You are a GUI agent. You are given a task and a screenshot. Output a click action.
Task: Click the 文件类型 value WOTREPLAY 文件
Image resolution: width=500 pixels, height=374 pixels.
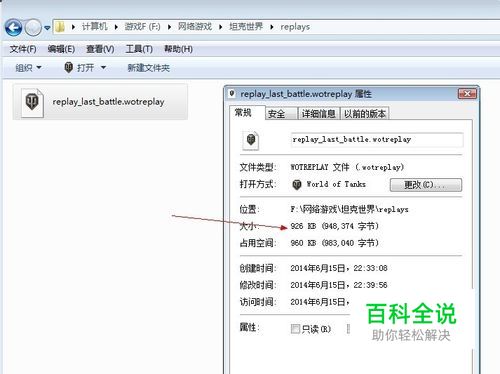click(347, 167)
